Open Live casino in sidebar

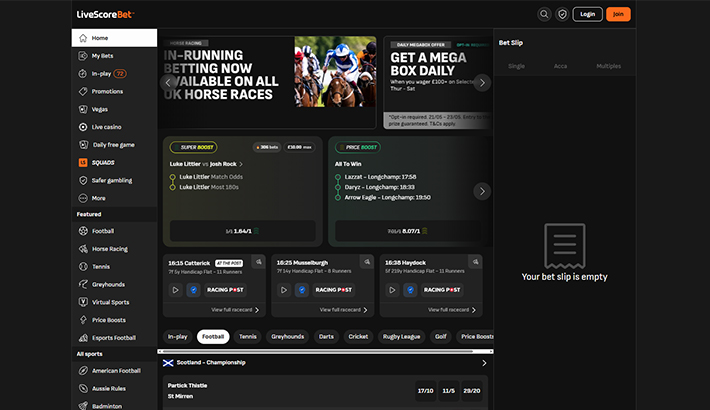(x=114, y=127)
